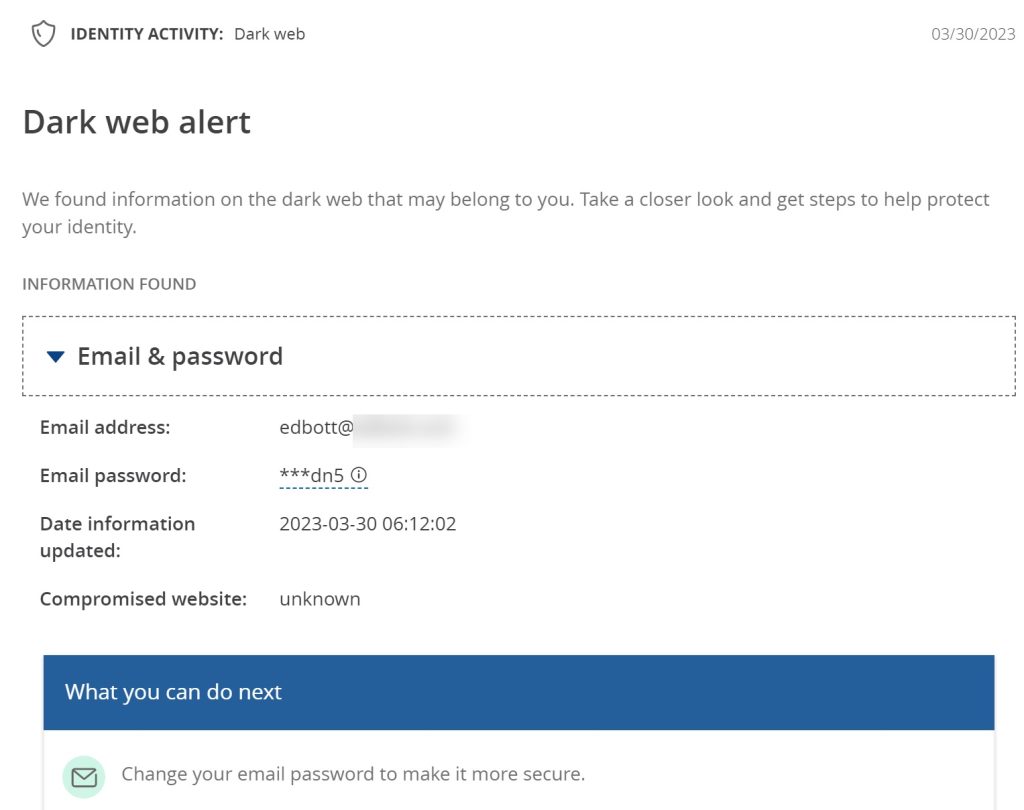The height and width of the screenshot is (810, 1024).
Task: Click Change your email password suggestion
Action: pos(353,774)
